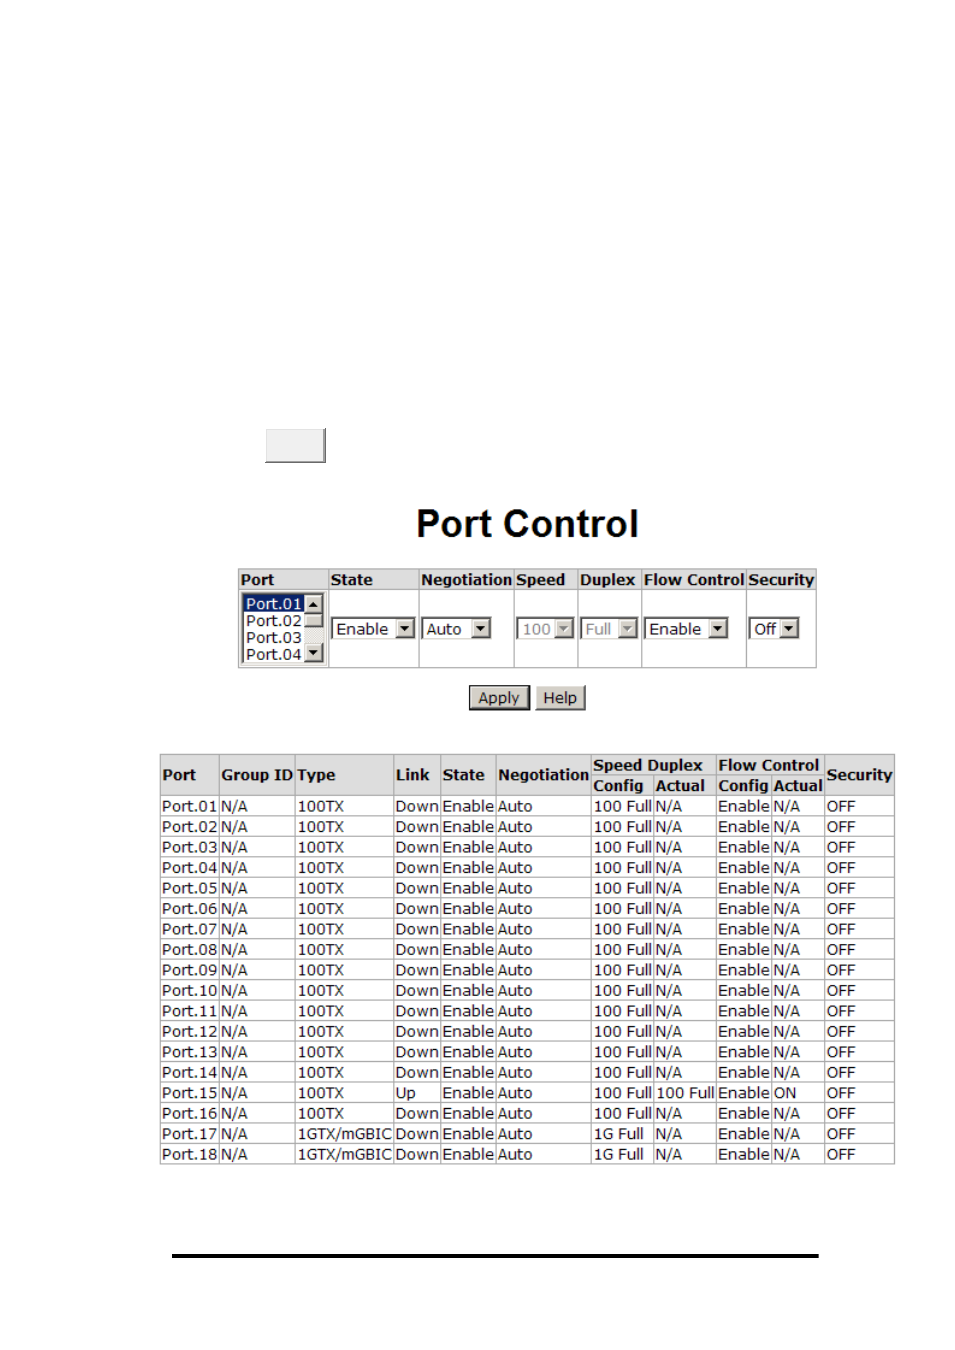
Task: Click Port.07 cell in the status table
Action: 189,929
